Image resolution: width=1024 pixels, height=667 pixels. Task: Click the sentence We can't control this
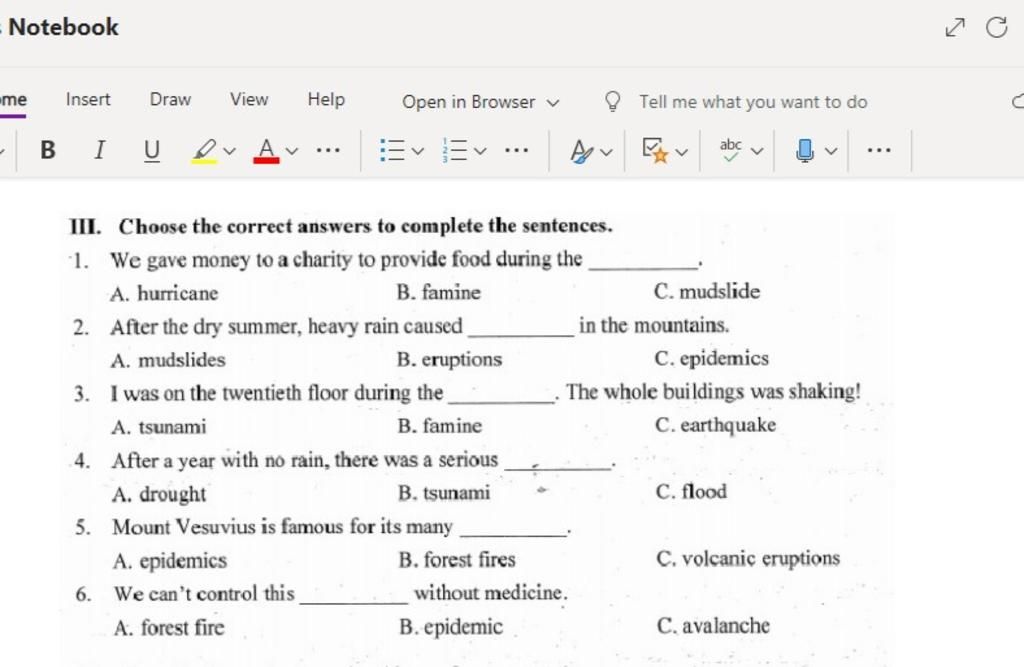(x=341, y=593)
